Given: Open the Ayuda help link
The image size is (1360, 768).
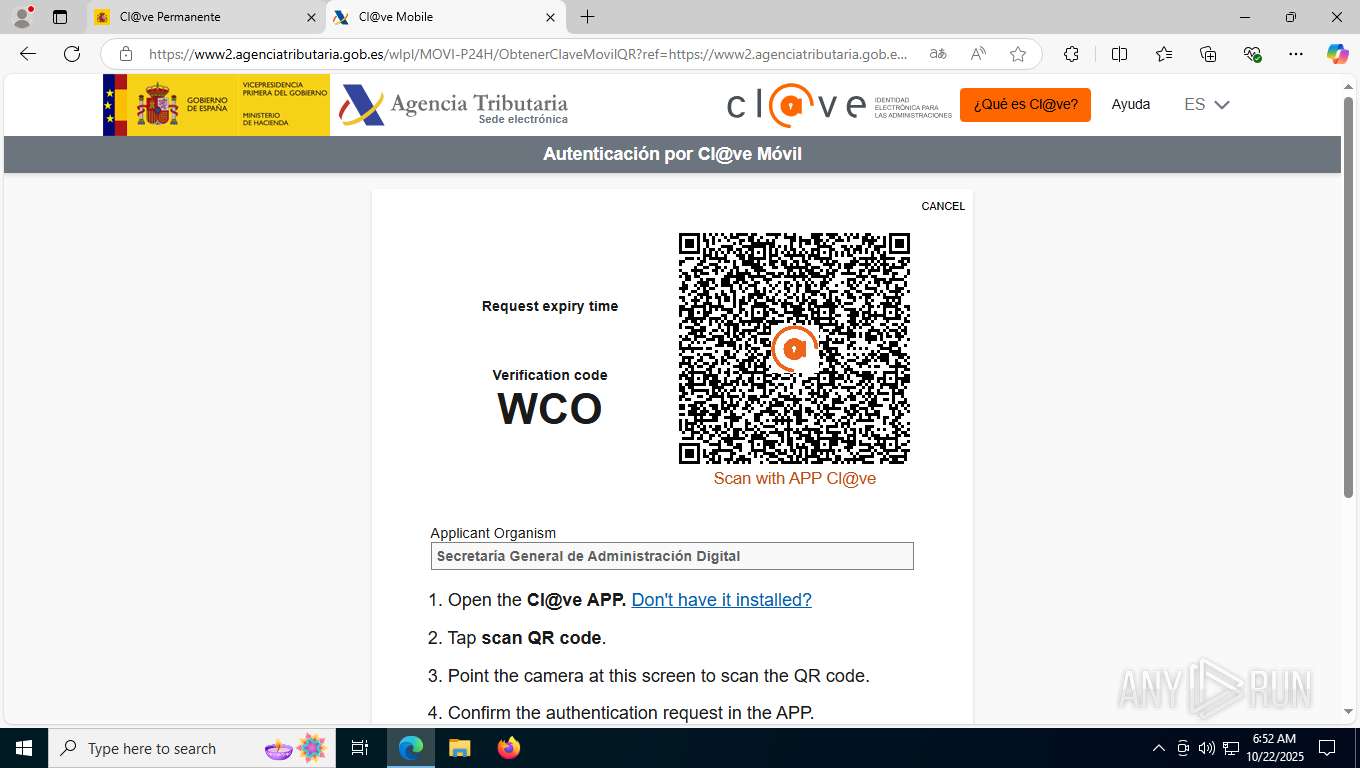Looking at the screenshot, I should click(1131, 104).
